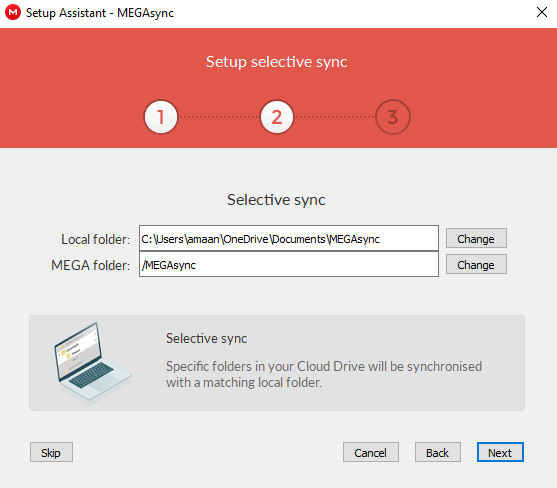Click 'Setup Assistant - MEGAsync' window title
This screenshot has width=557, height=488.
(100, 13)
